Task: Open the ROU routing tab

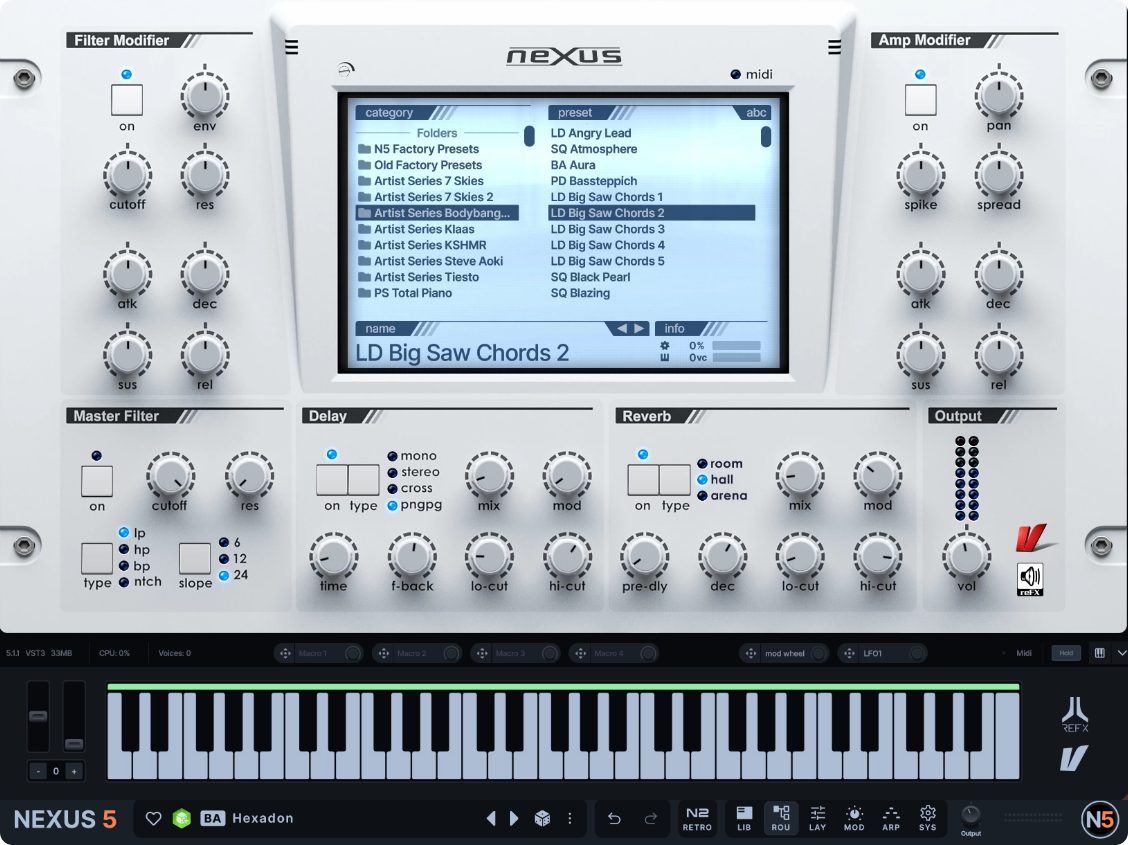Action: coord(781,818)
